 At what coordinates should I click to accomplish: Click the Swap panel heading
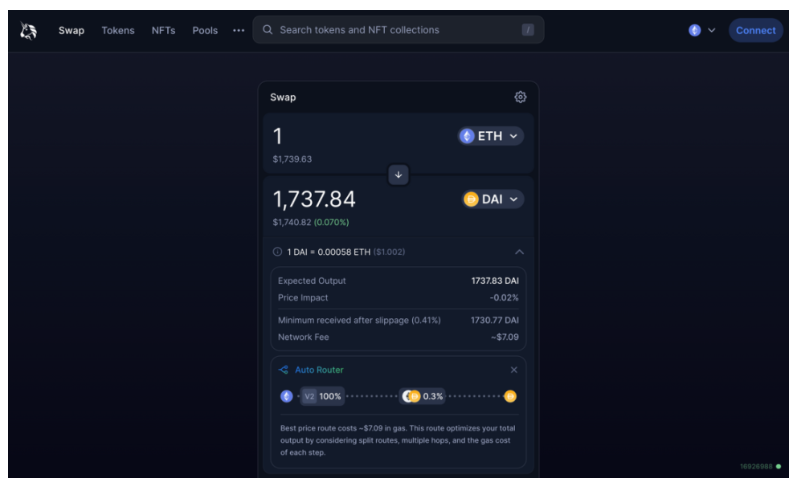(x=283, y=97)
